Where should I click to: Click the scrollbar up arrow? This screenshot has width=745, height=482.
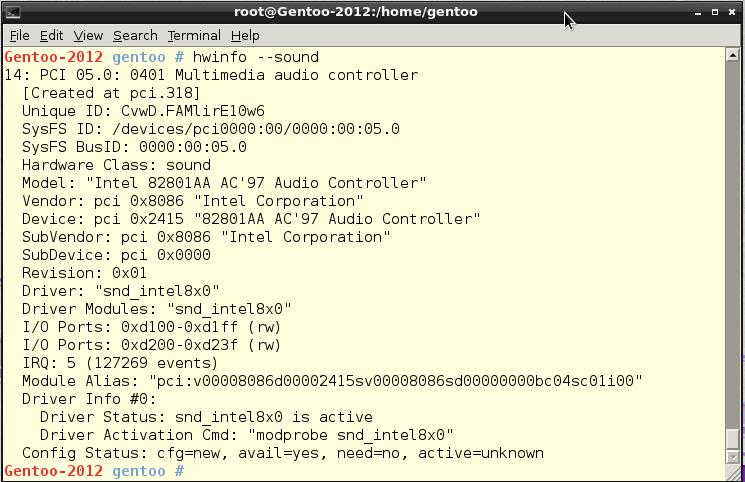[733, 56]
